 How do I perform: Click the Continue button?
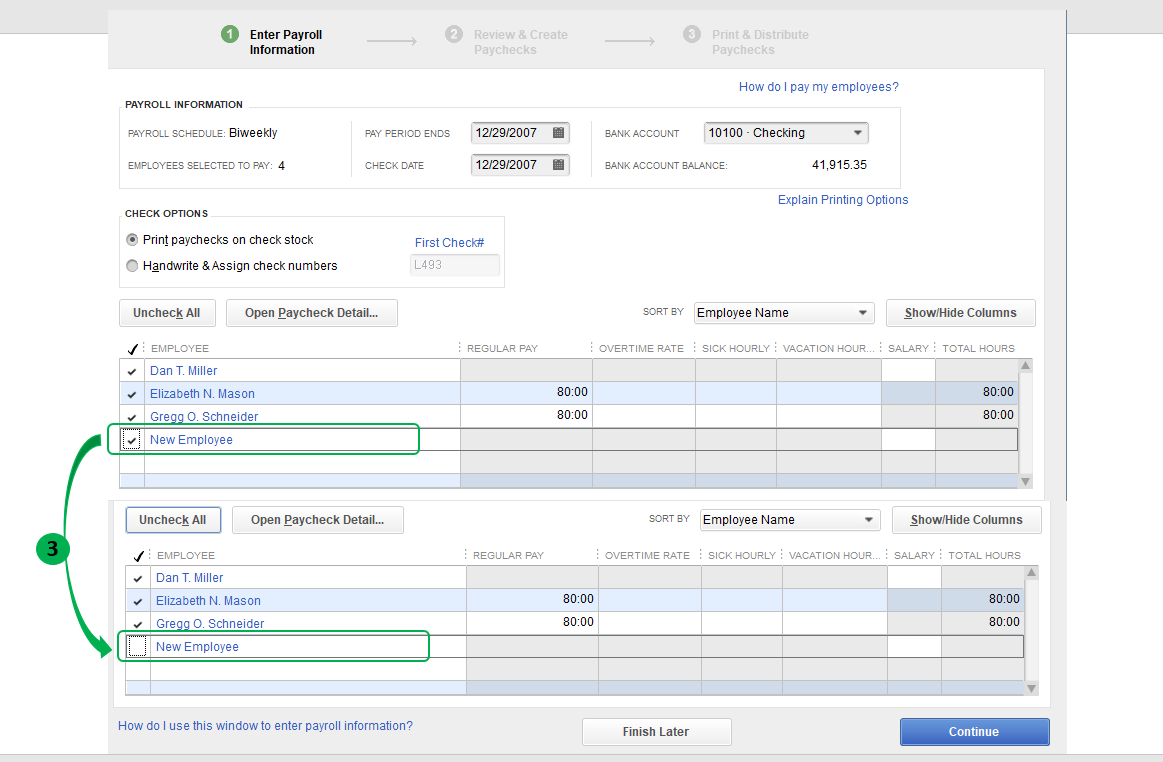click(973, 731)
